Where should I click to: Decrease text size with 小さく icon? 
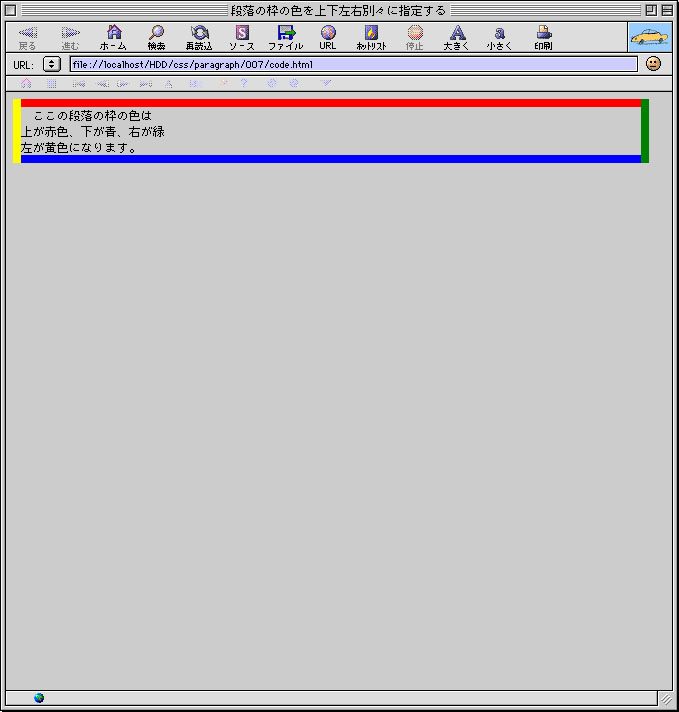tap(499, 33)
